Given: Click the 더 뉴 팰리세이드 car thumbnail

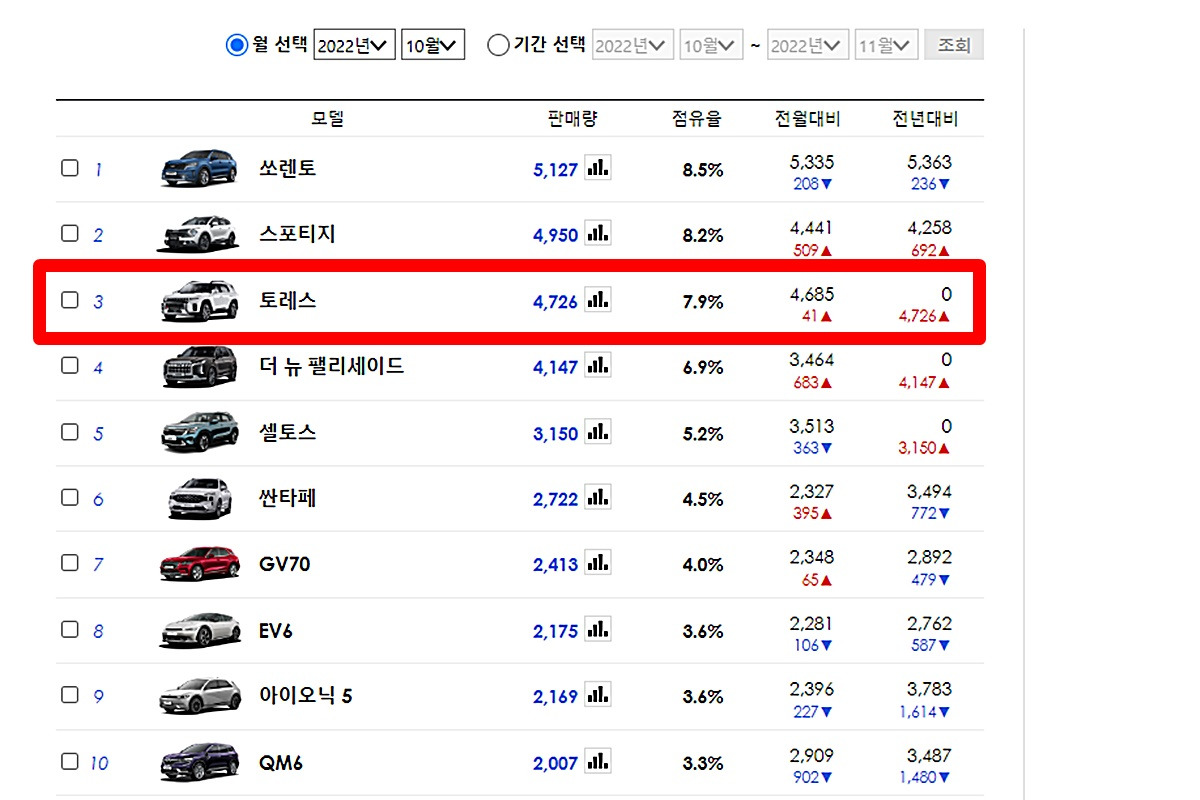Looking at the screenshot, I should click(x=199, y=367).
